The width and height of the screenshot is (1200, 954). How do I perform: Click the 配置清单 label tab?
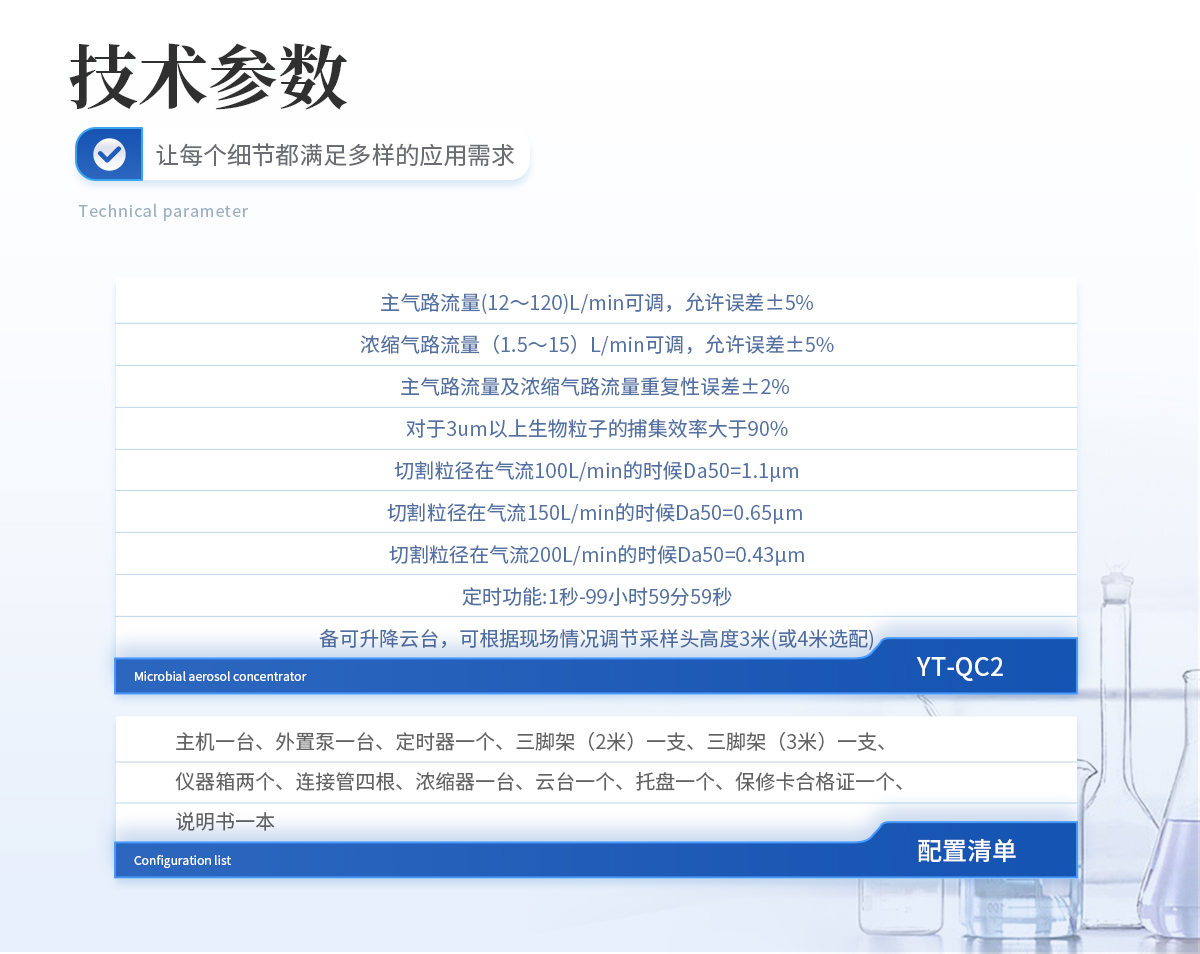[966, 851]
